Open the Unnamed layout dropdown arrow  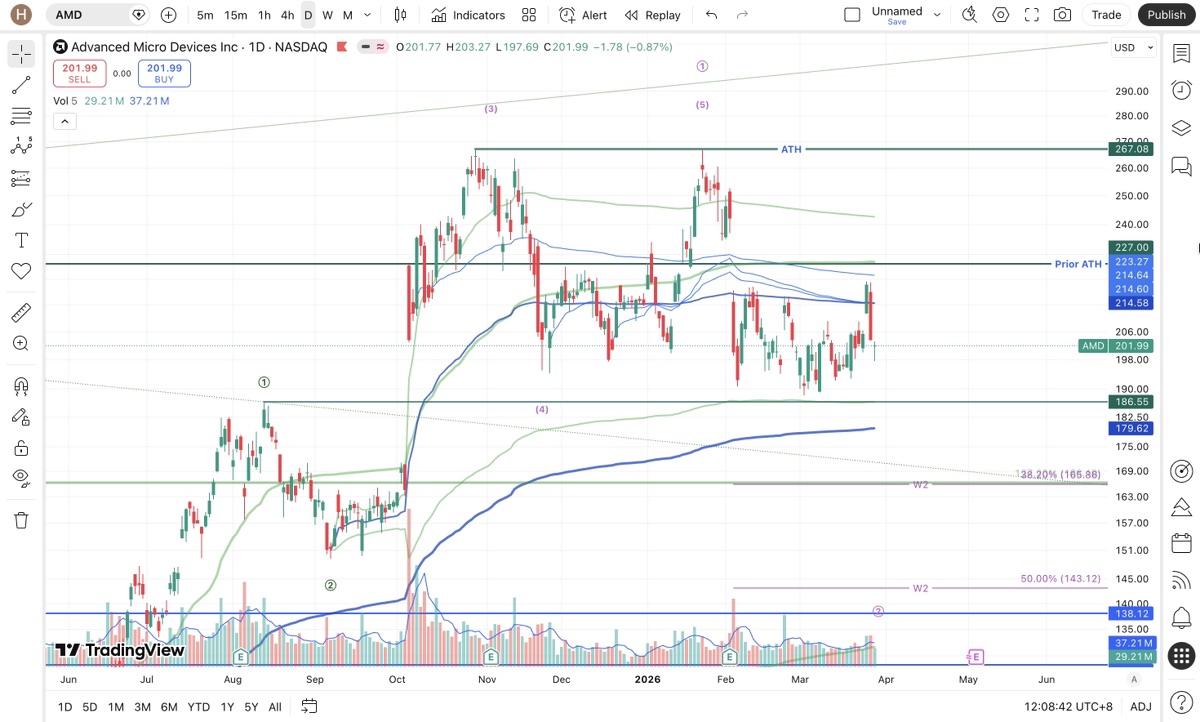pos(937,15)
